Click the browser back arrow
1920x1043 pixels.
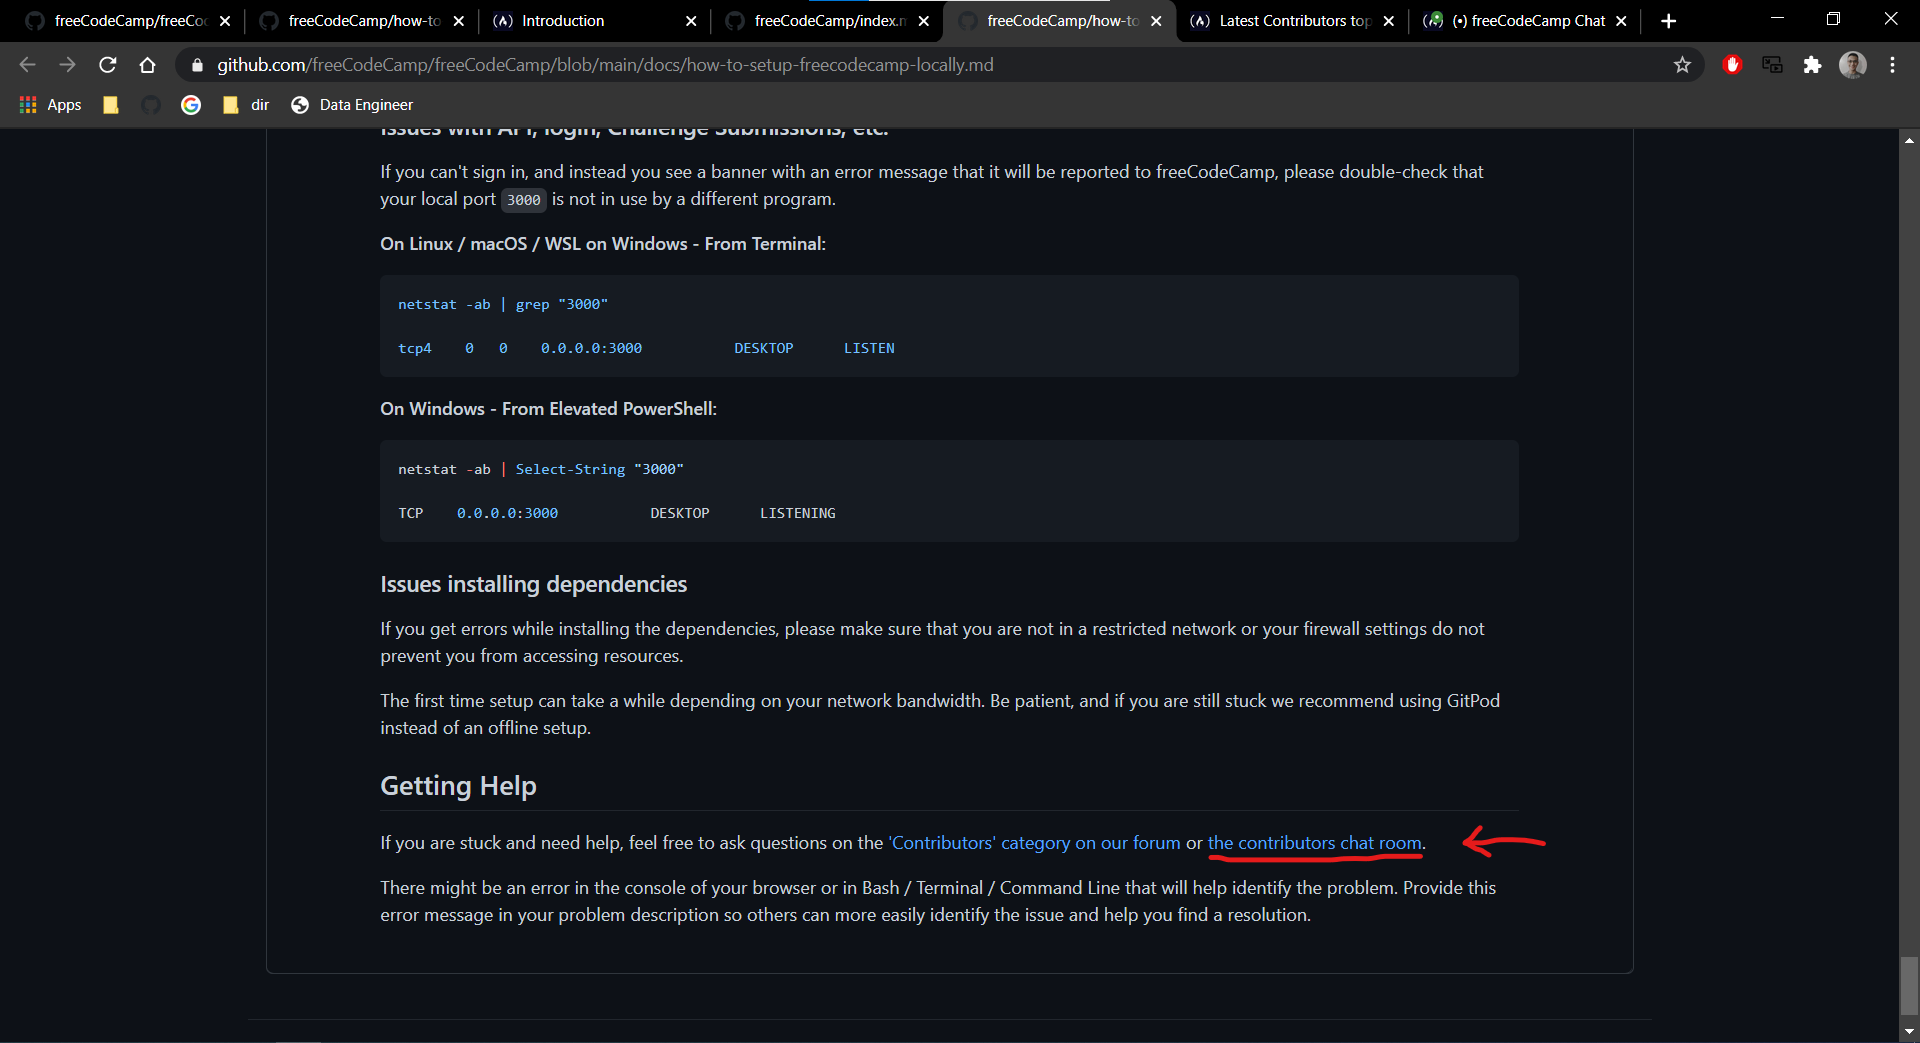point(27,65)
